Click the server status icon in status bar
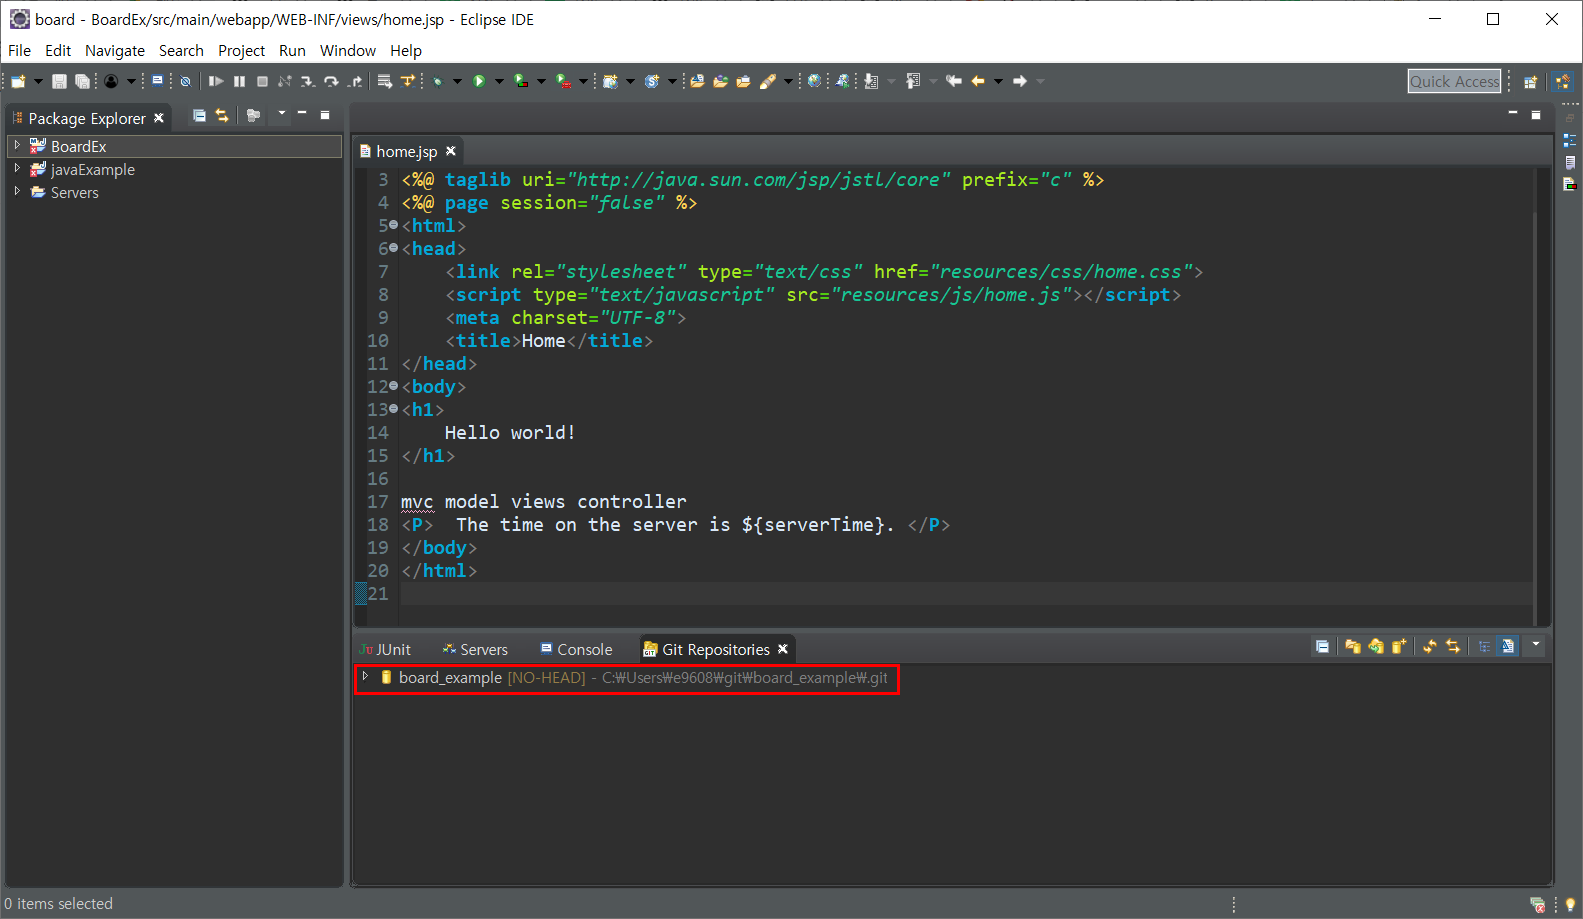 (1538, 905)
